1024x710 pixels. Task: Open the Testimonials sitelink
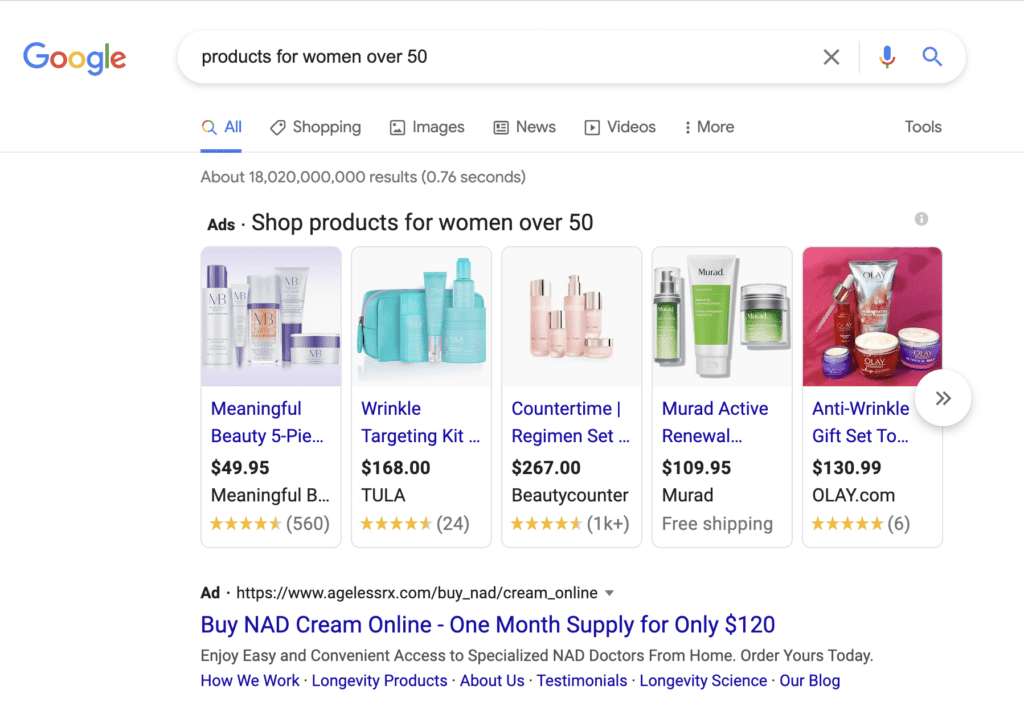pos(582,681)
